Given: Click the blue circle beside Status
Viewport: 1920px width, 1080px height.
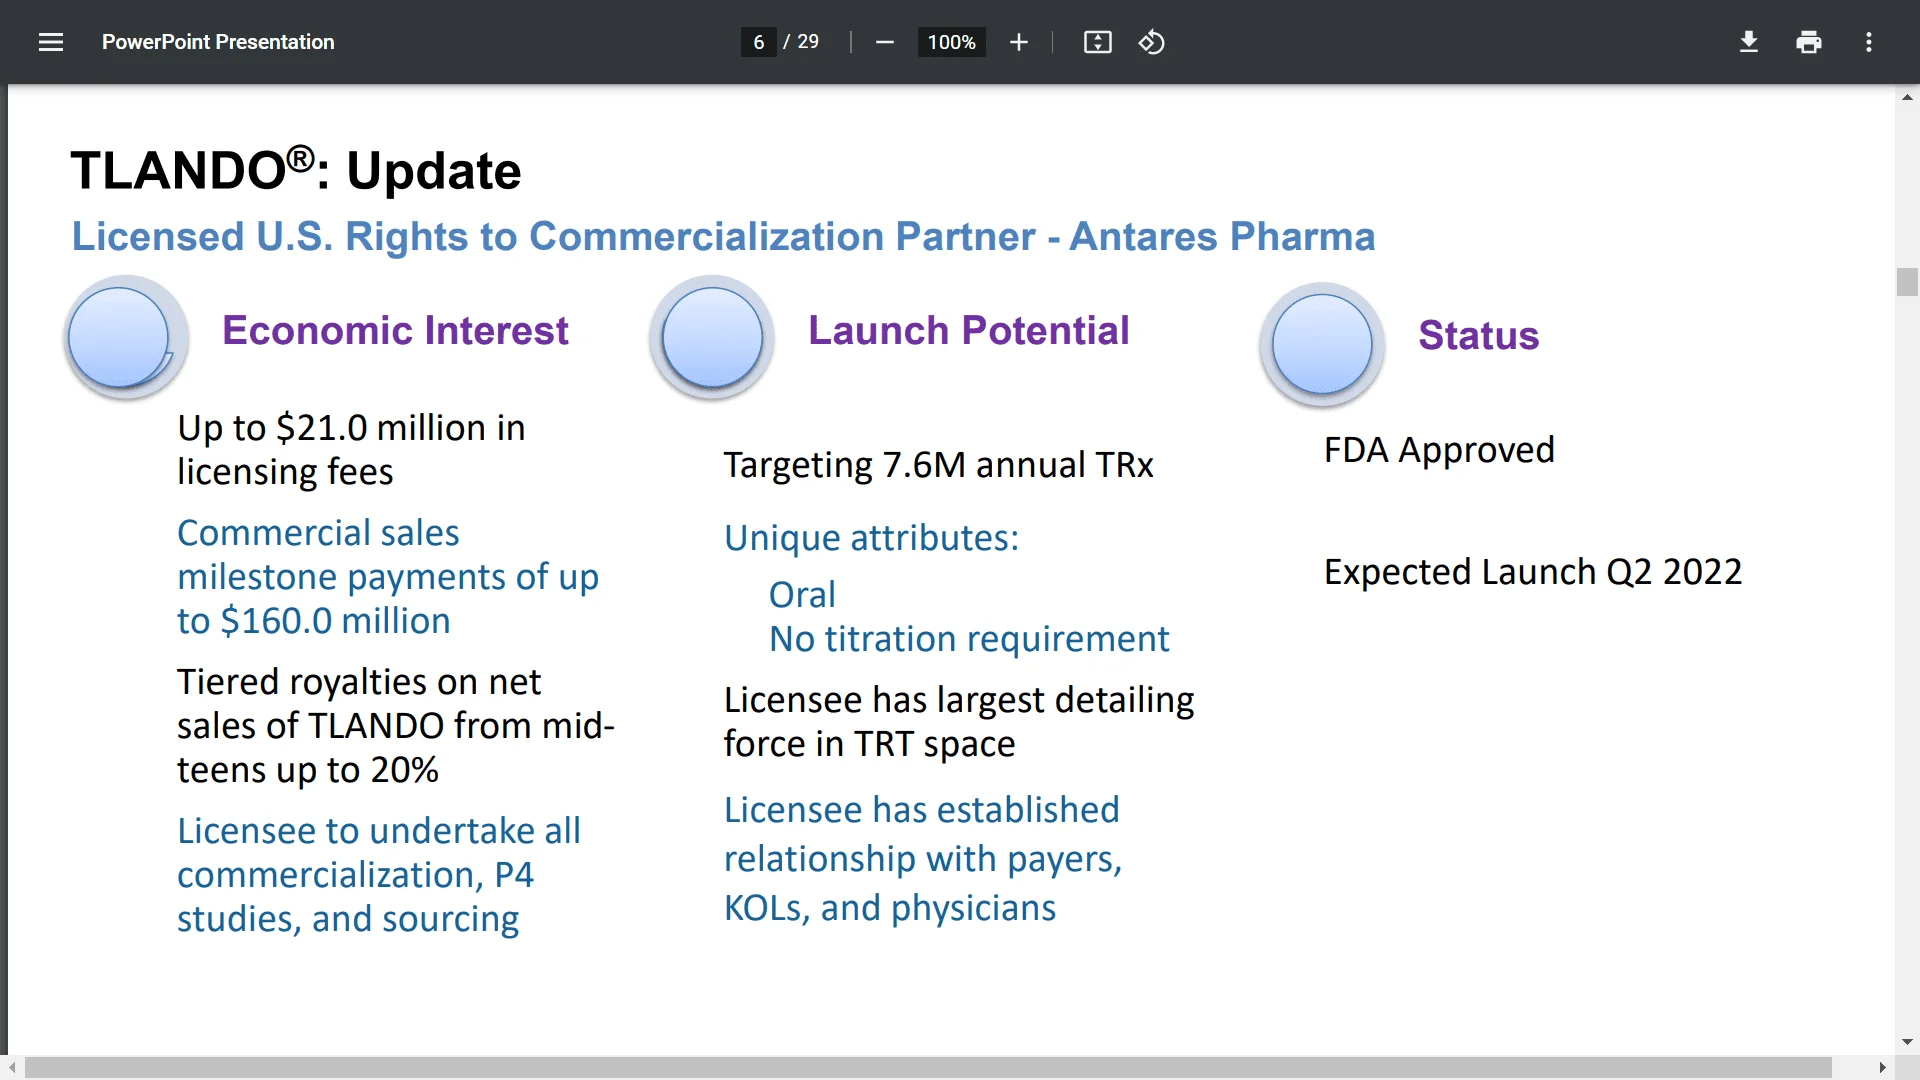Looking at the screenshot, I should (1322, 345).
